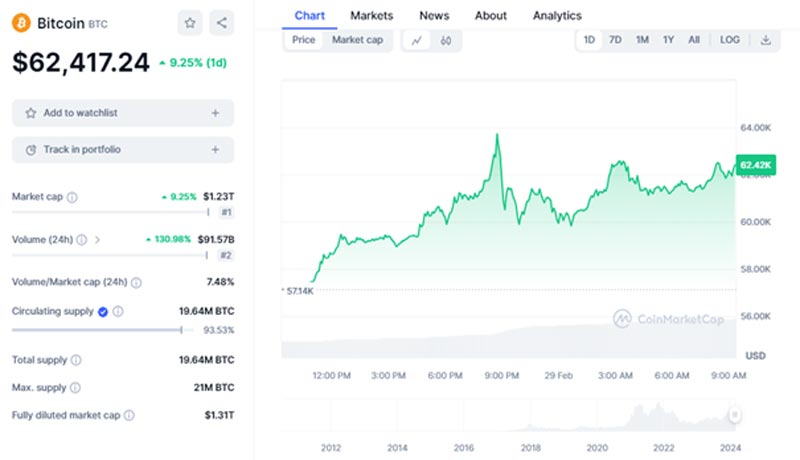Expand Volume (24h) details chevron
The width and height of the screenshot is (800, 460).
click(x=97, y=240)
